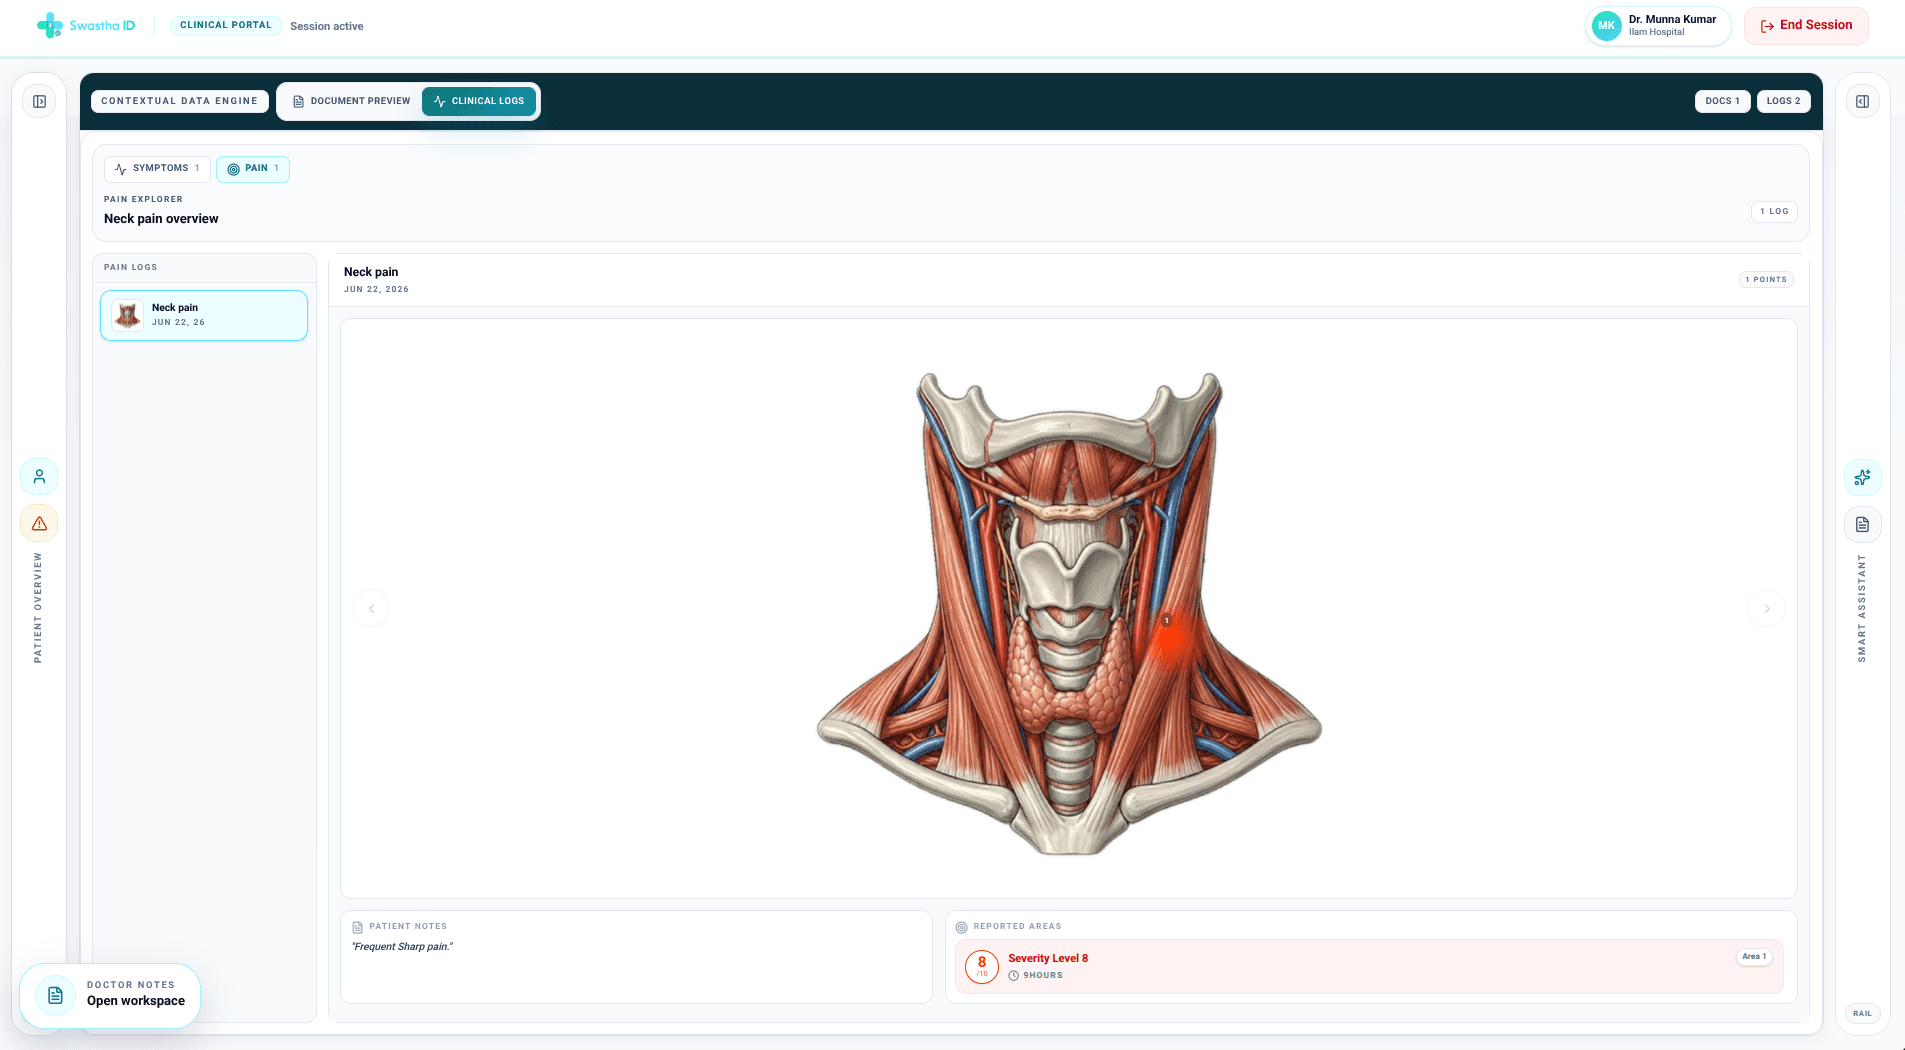Viewport: 1905px width, 1050px height.
Task: Select the Pain tab
Action: point(253,169)
